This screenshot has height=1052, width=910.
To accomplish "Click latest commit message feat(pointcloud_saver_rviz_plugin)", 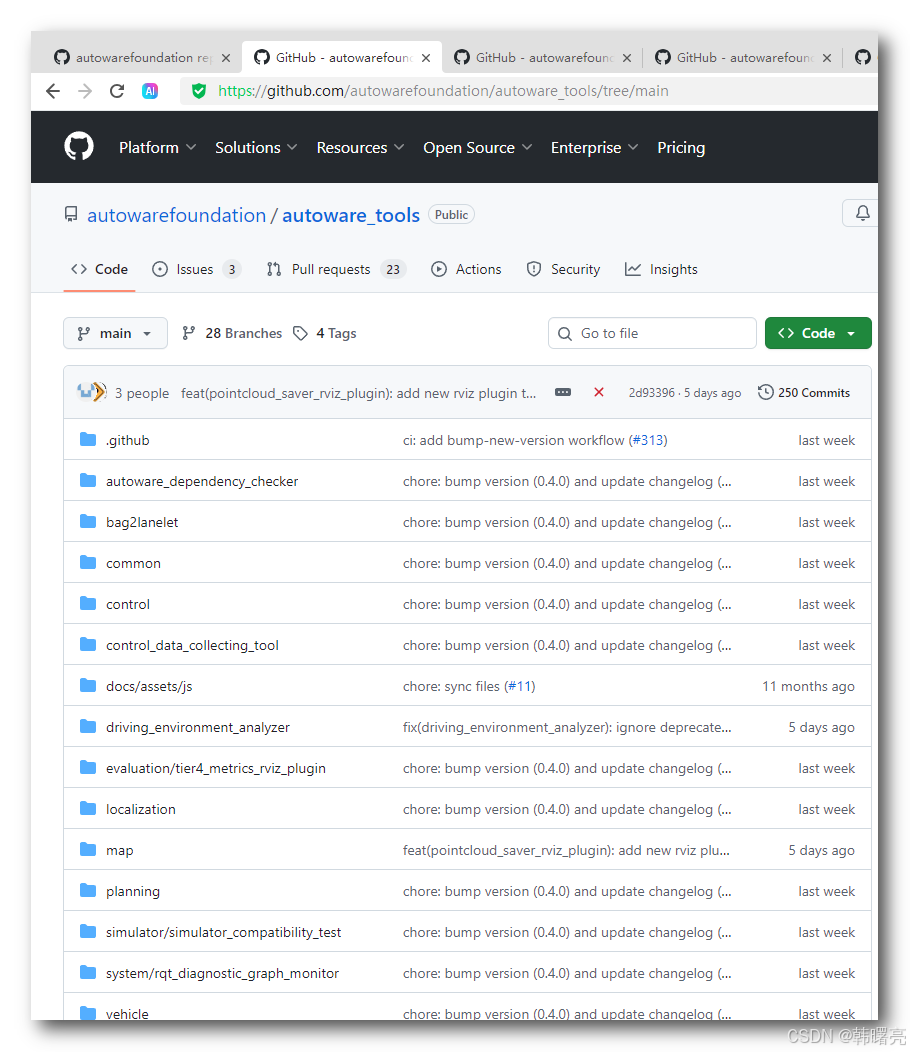I will click(358, 393).
